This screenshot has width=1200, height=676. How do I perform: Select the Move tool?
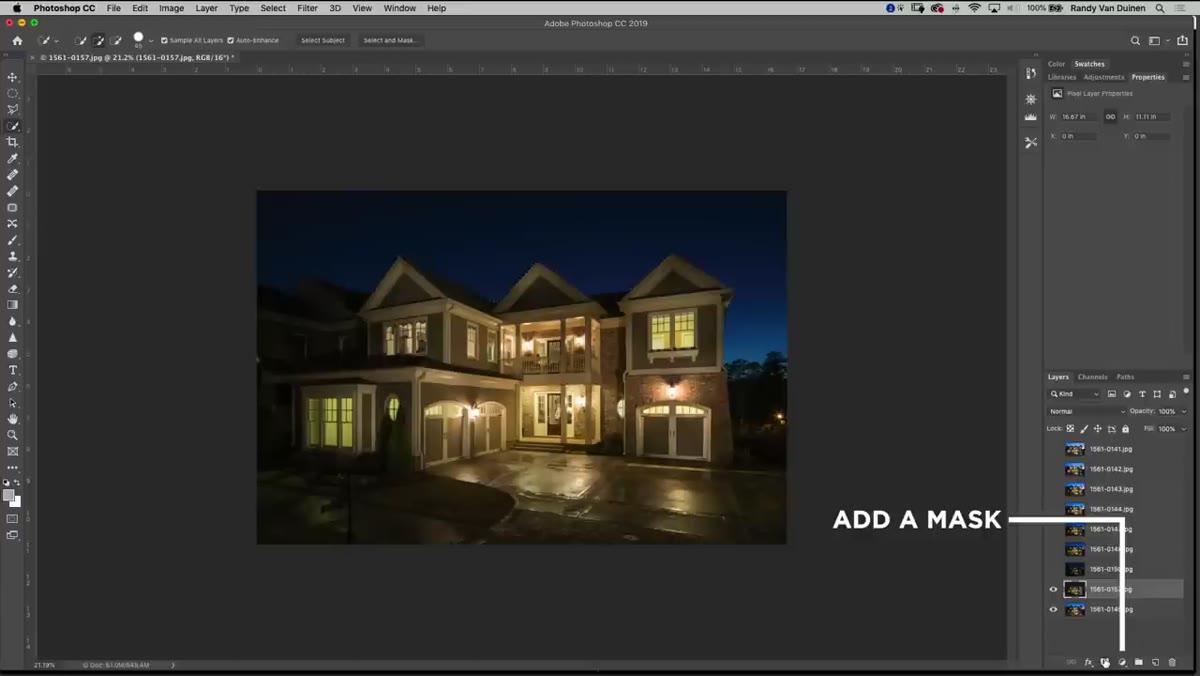[13, 77]
